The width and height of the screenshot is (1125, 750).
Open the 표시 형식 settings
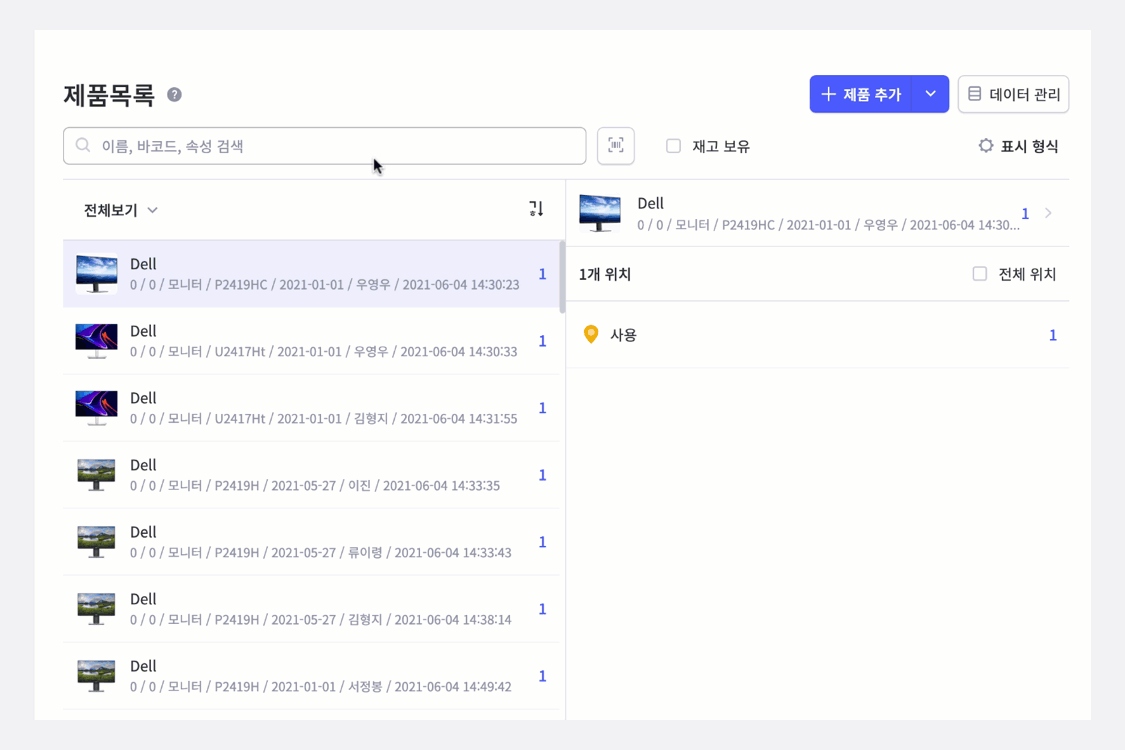[x=1018, y=146]
